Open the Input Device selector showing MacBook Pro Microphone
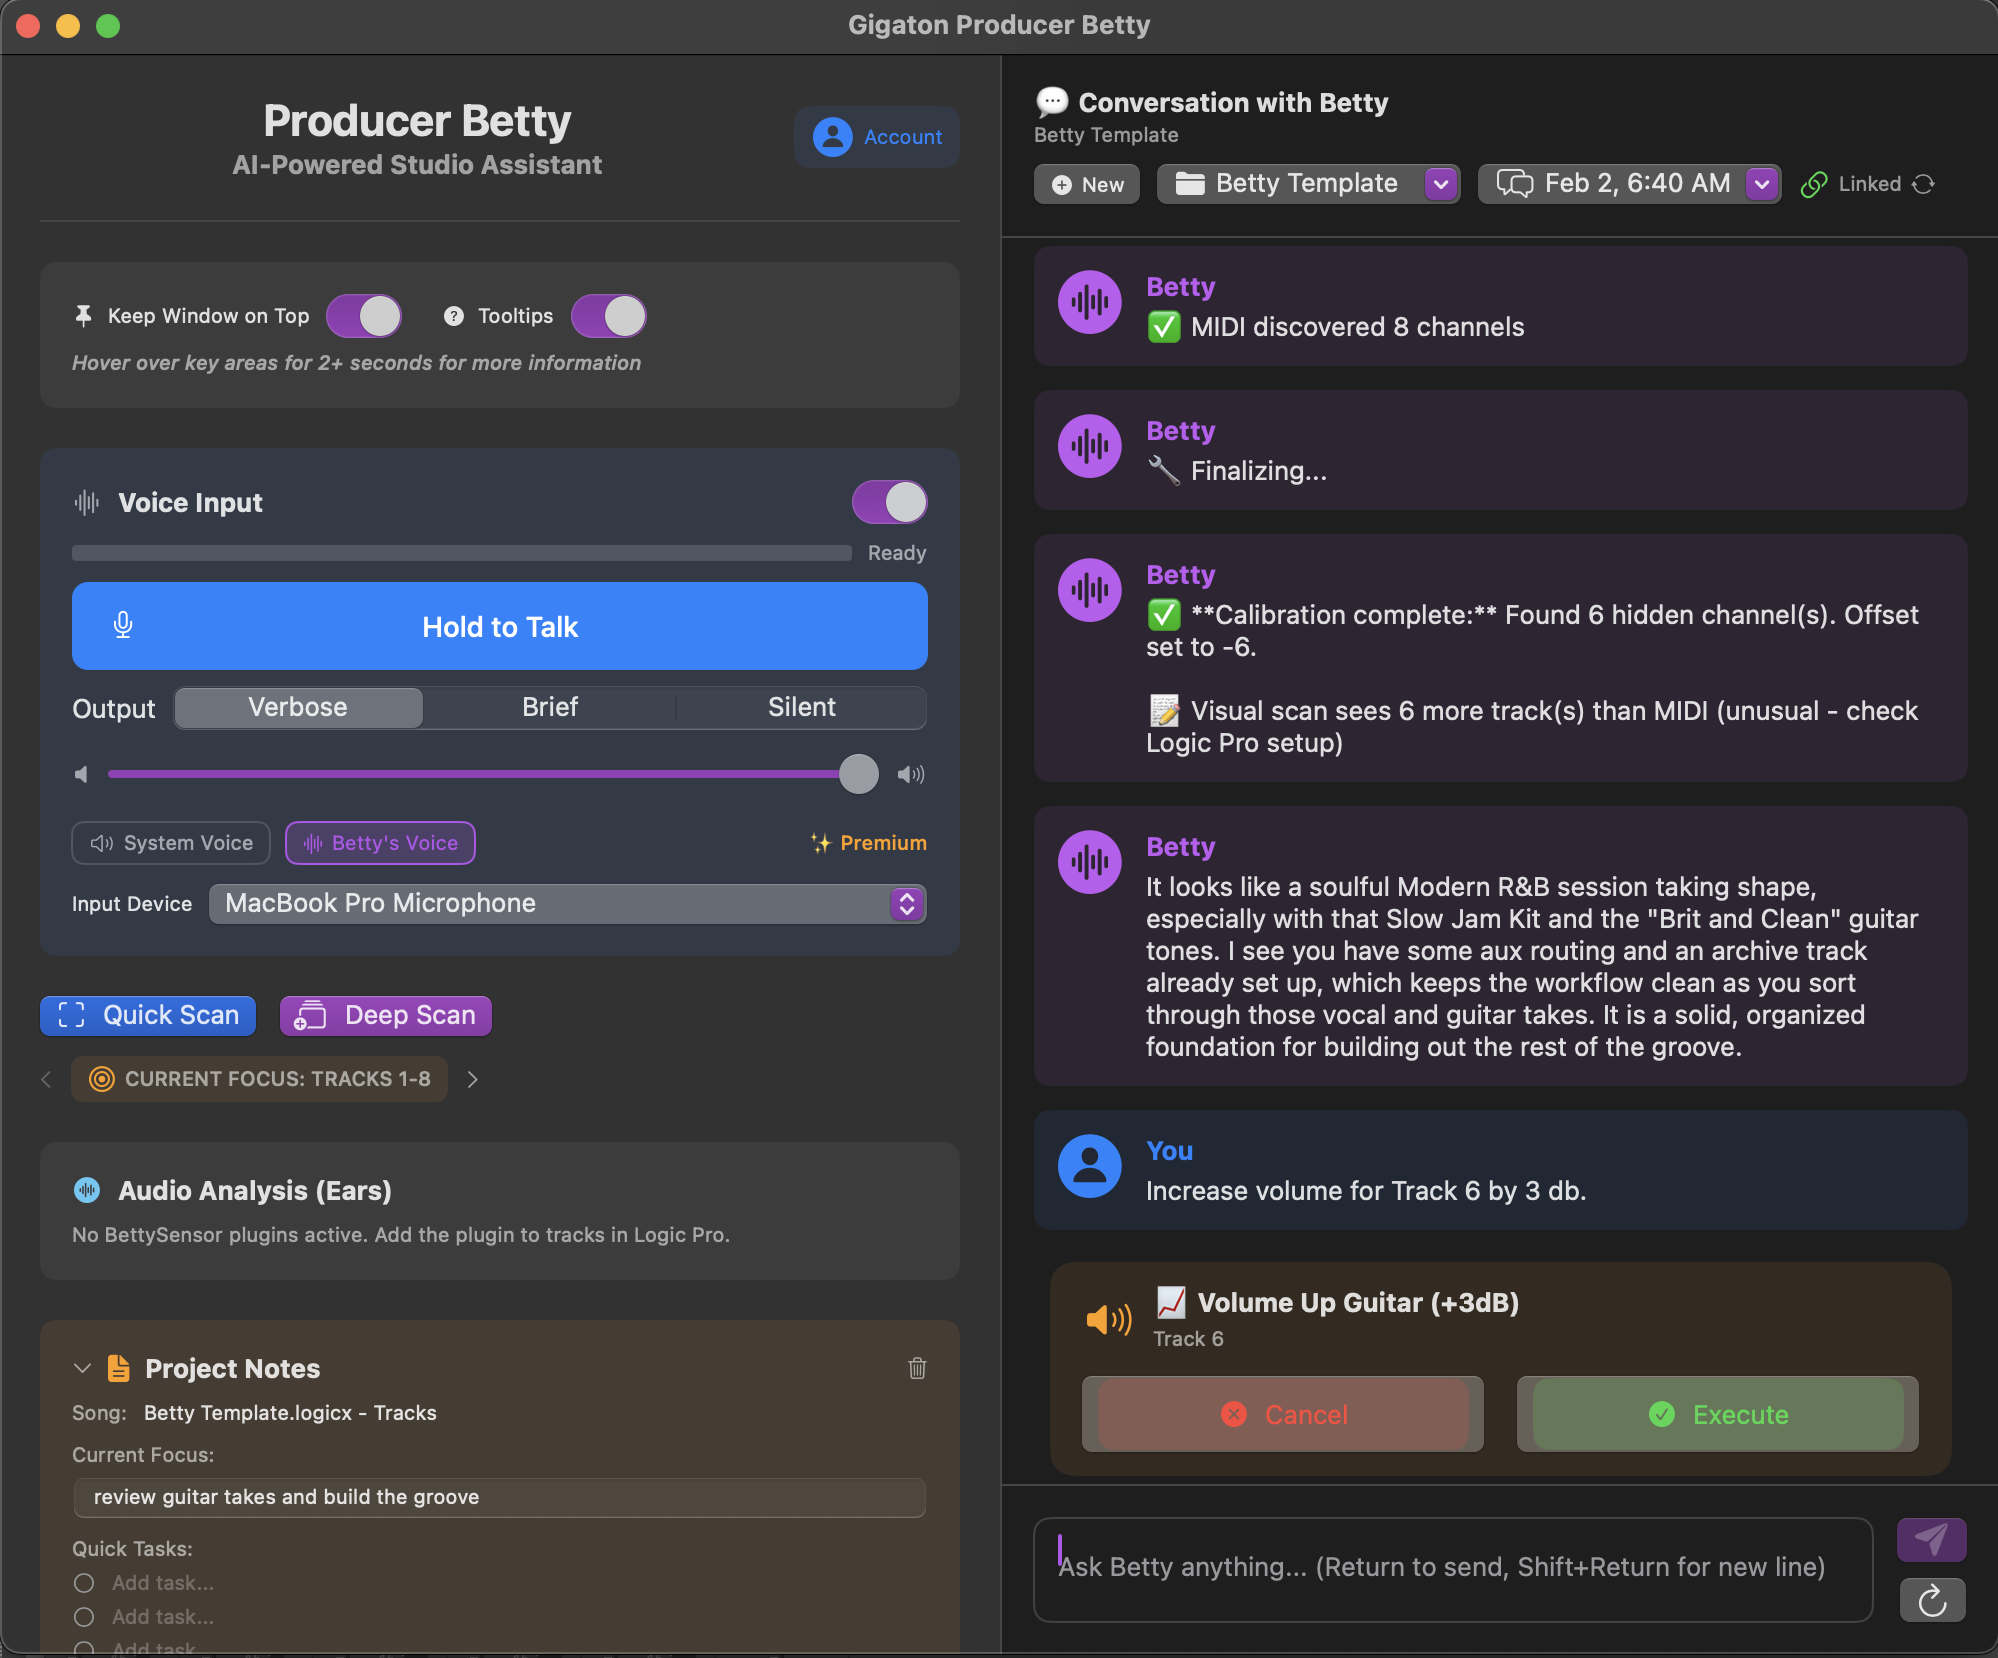The height and width of the screenshot is (1658, 1998). coord(566,904)
